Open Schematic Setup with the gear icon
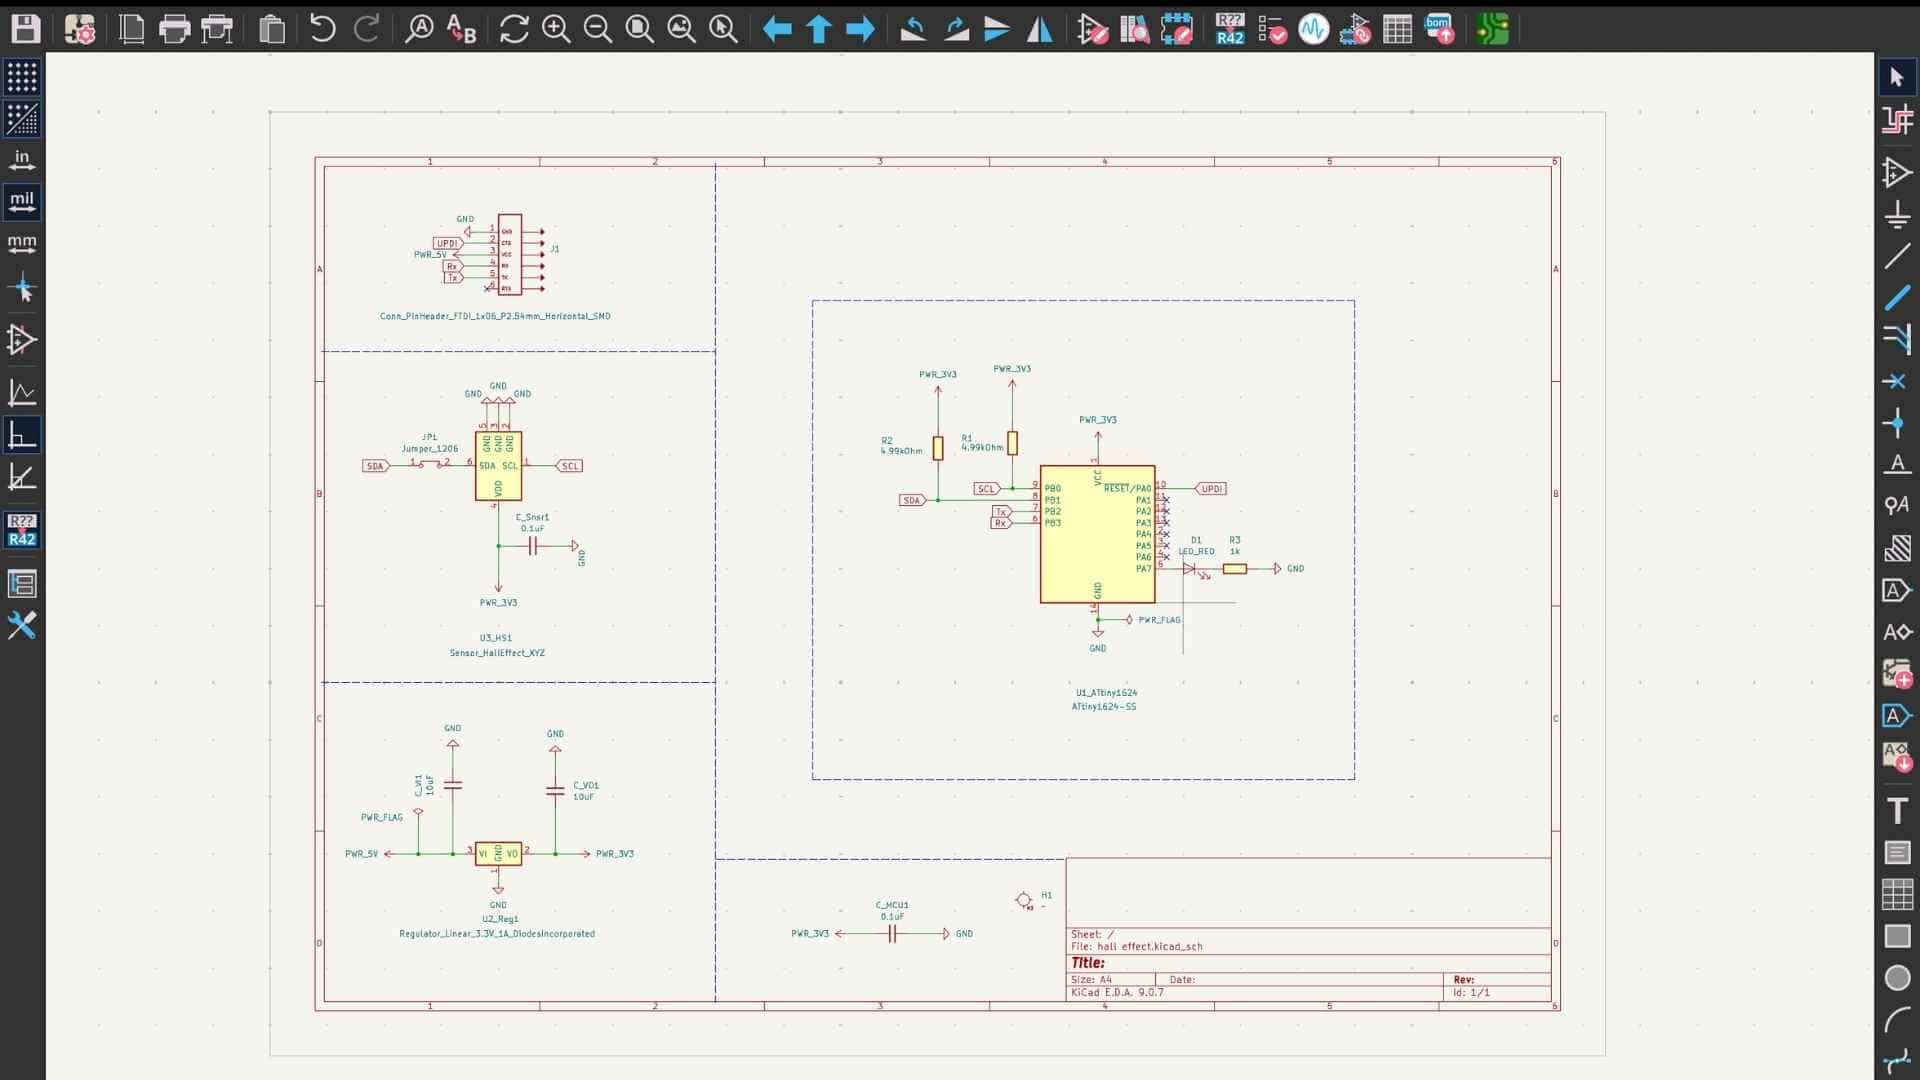Screen dimensions: 1920x1080 click(80, 29)
